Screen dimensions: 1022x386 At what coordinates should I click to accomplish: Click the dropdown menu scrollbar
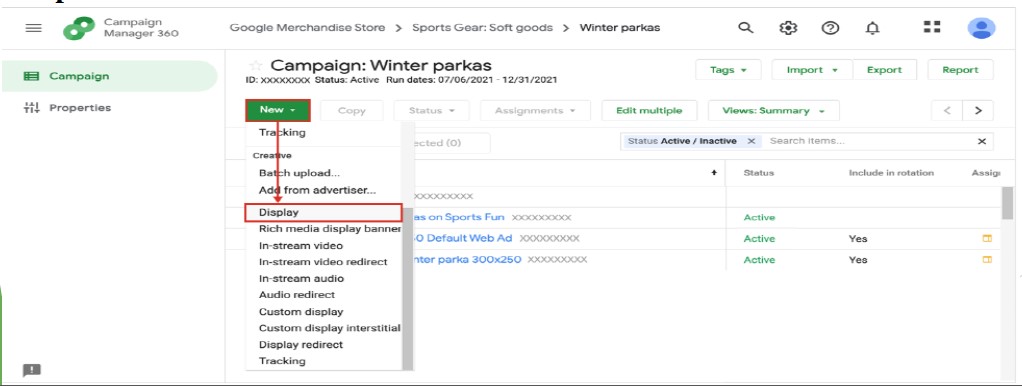pyautogui.click(x=408, y=288)
